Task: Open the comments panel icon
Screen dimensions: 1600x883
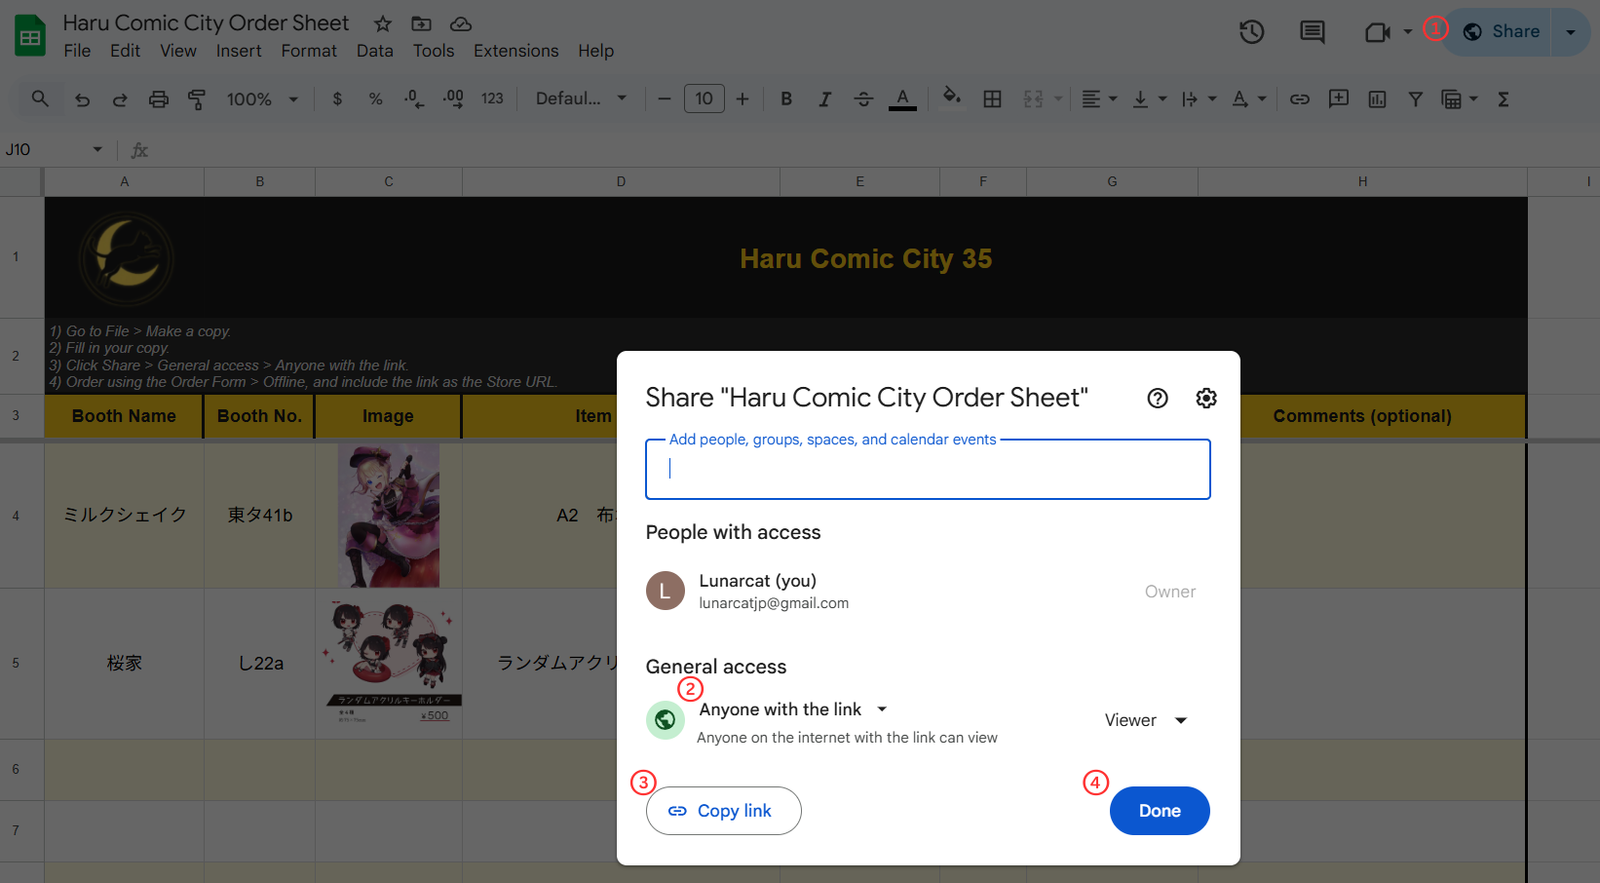Action: pyautogui.click(x=1312, y=32)
